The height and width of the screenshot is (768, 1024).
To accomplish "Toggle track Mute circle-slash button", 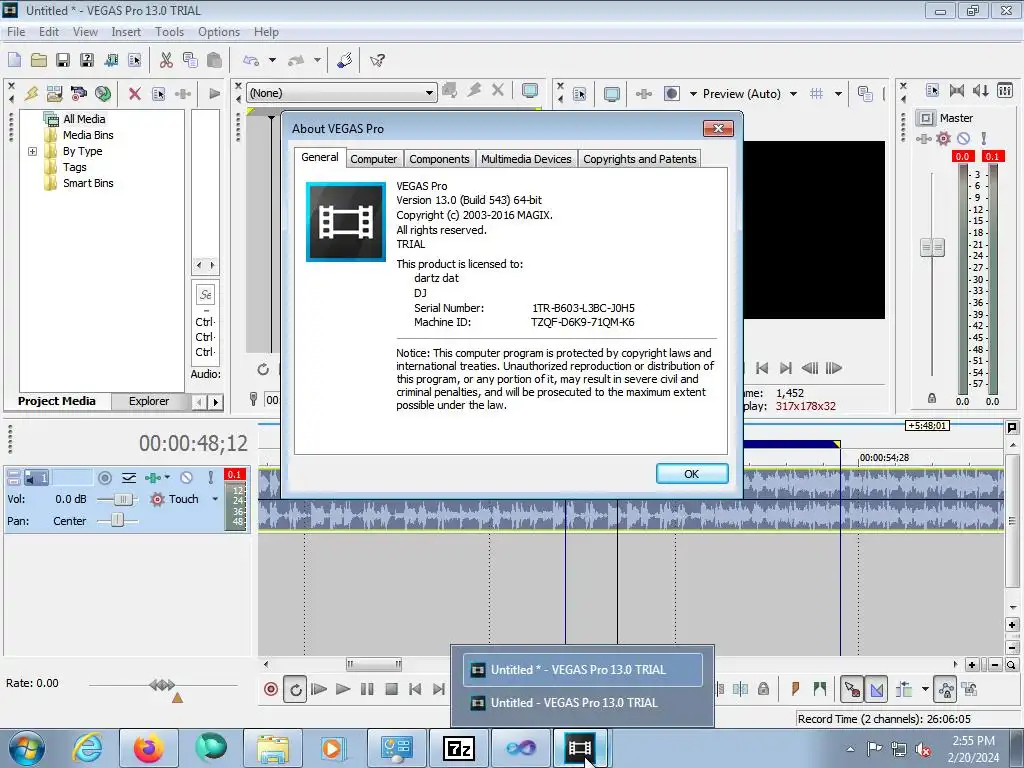I will tap(186, 478).
